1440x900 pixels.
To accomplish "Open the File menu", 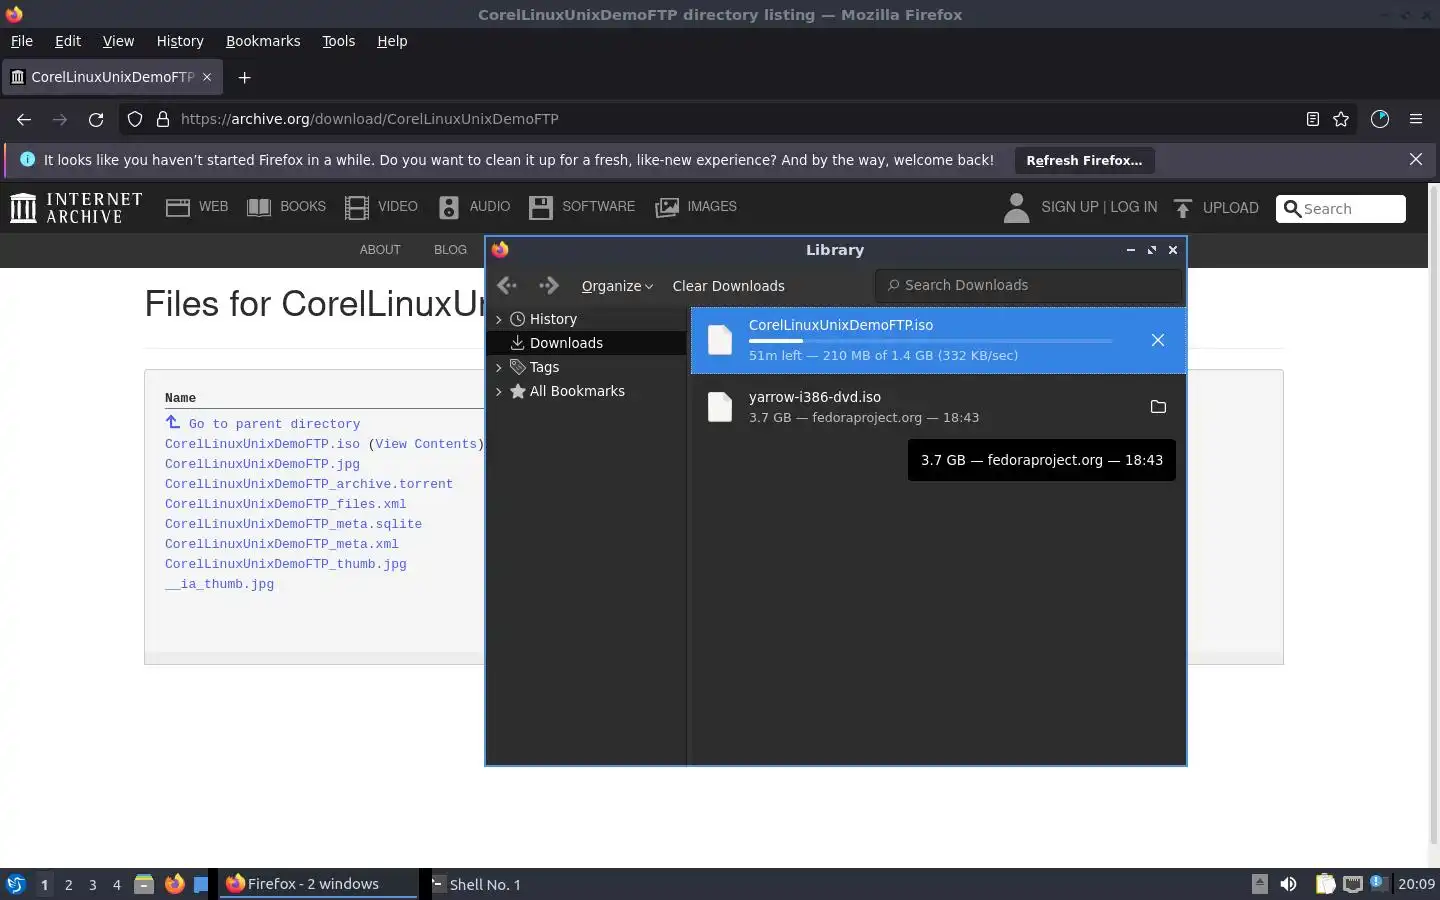I will point(21,41).
